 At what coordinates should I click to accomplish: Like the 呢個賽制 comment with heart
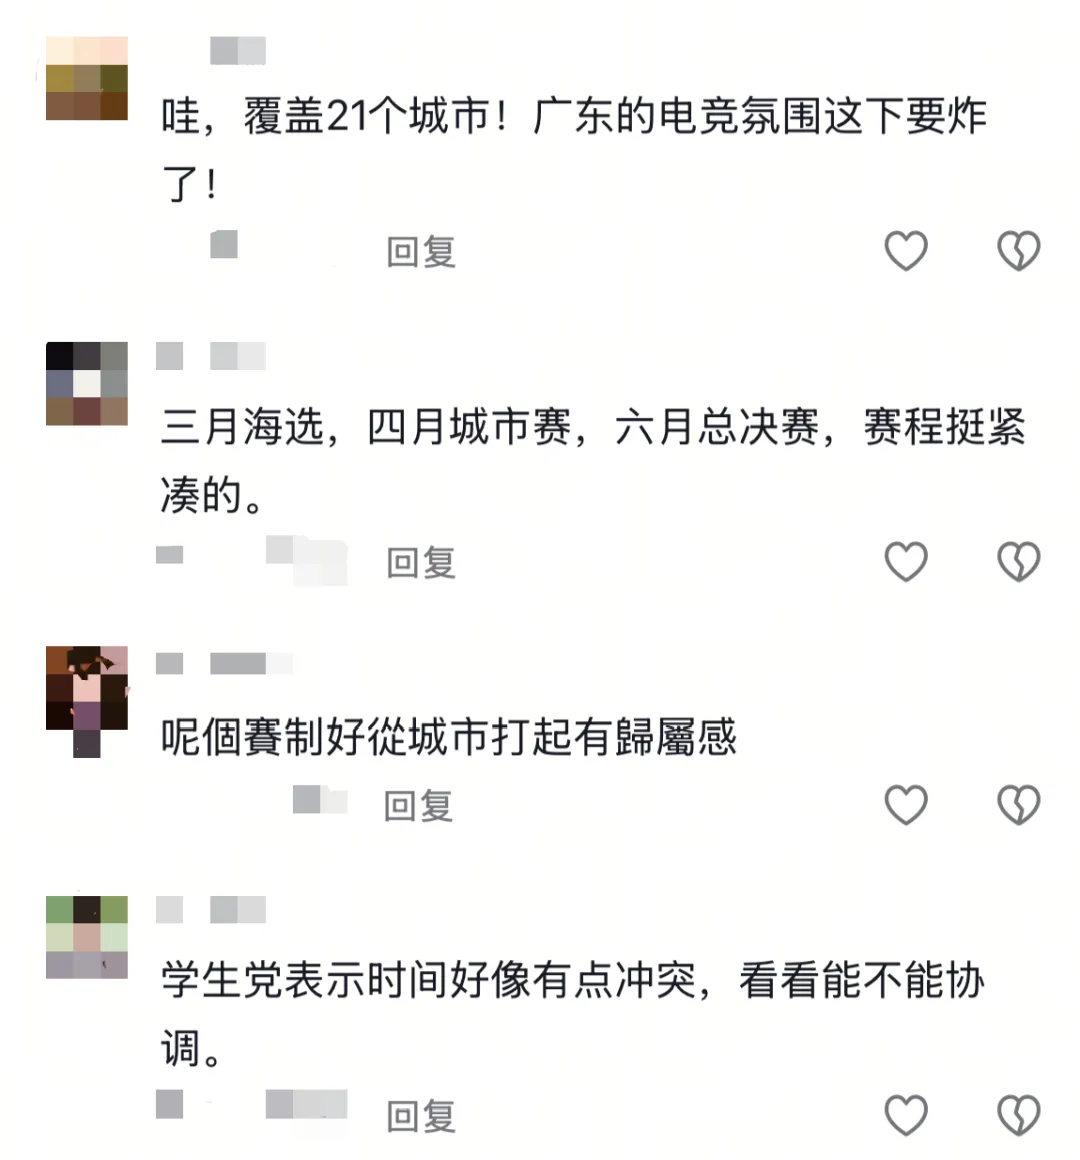coord(906,804)
